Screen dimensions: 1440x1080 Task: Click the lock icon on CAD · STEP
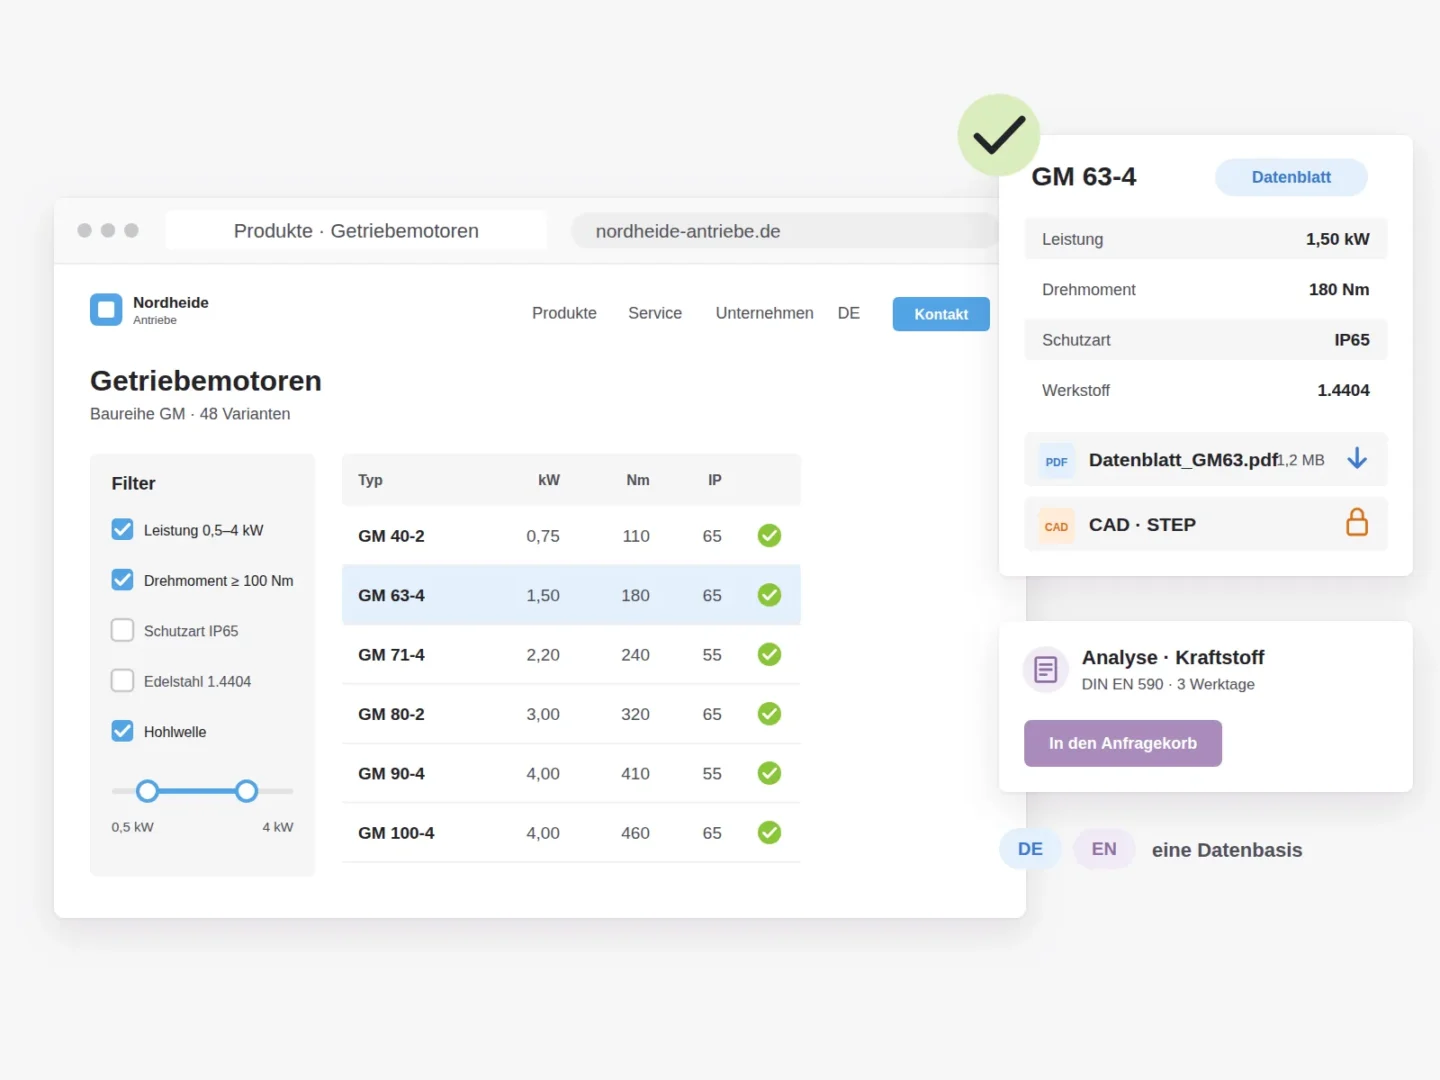point(1357,522)
